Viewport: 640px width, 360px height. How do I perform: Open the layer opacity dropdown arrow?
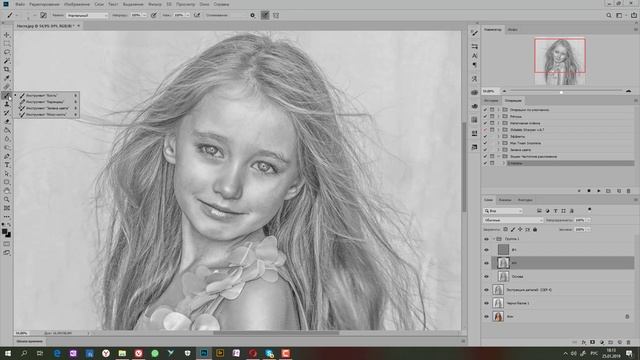click(589, 220)
